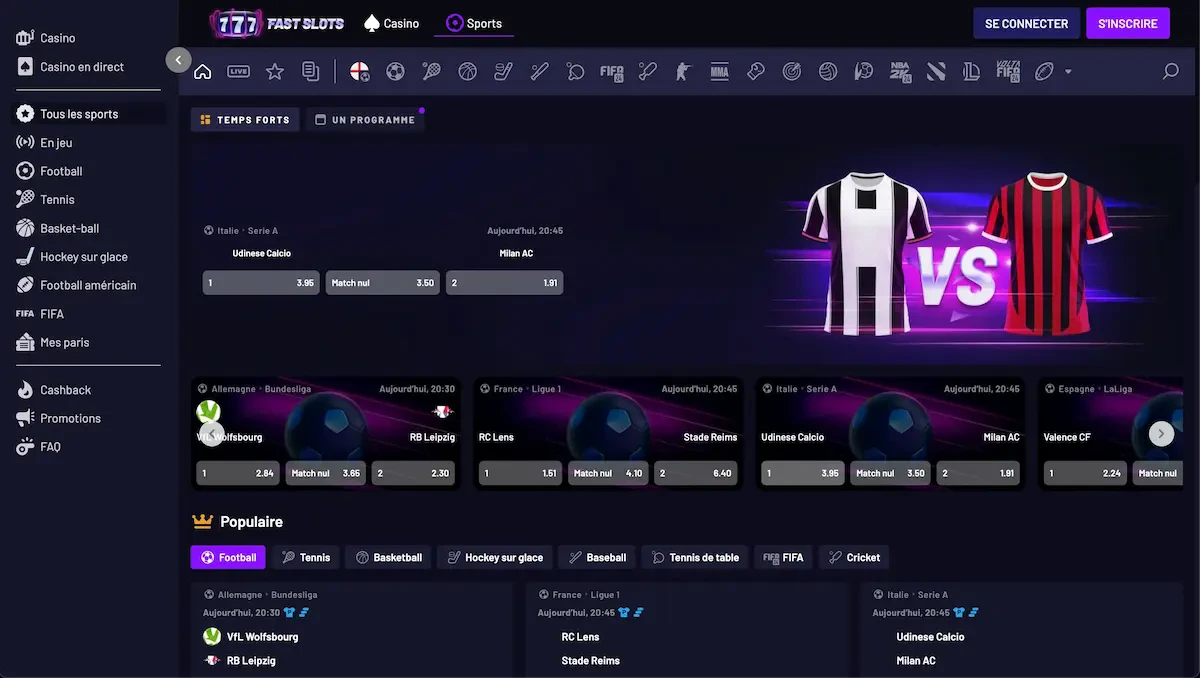Screen dimensions: 1200x678
Task: Select the basketball icon in sports toolbar
Action: click(467, 72)
